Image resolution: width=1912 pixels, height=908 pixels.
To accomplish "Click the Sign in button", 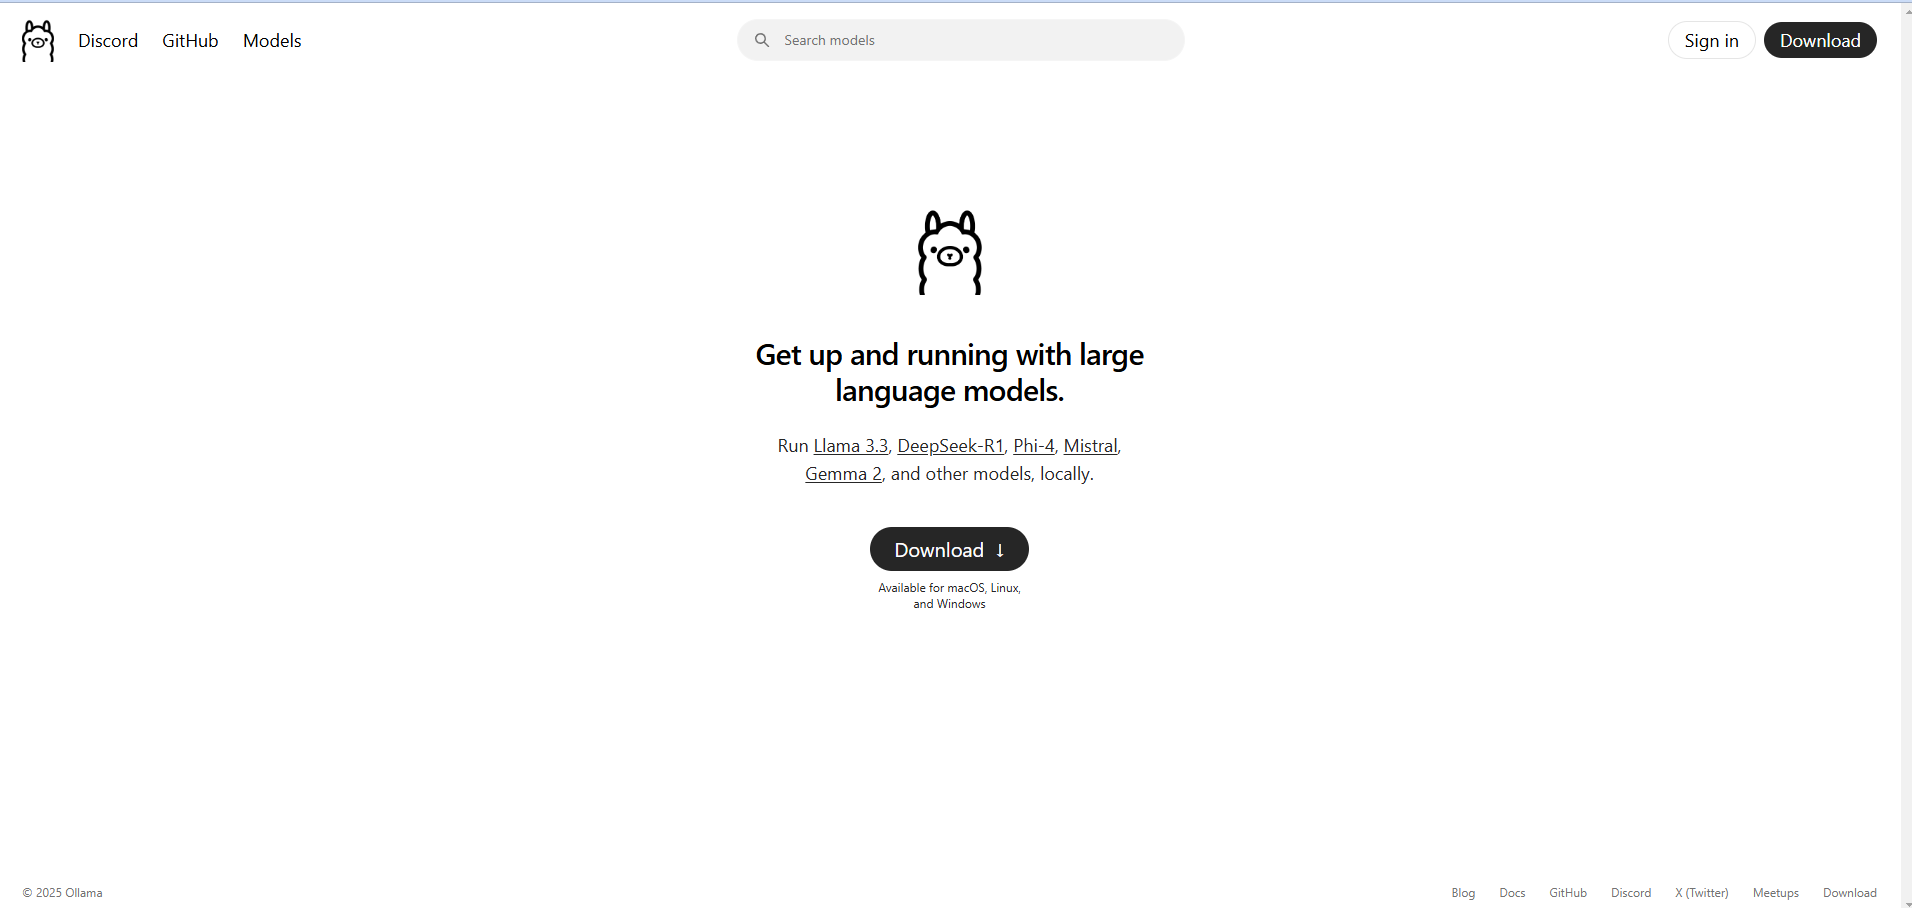I will click(x=1711, y=40).
